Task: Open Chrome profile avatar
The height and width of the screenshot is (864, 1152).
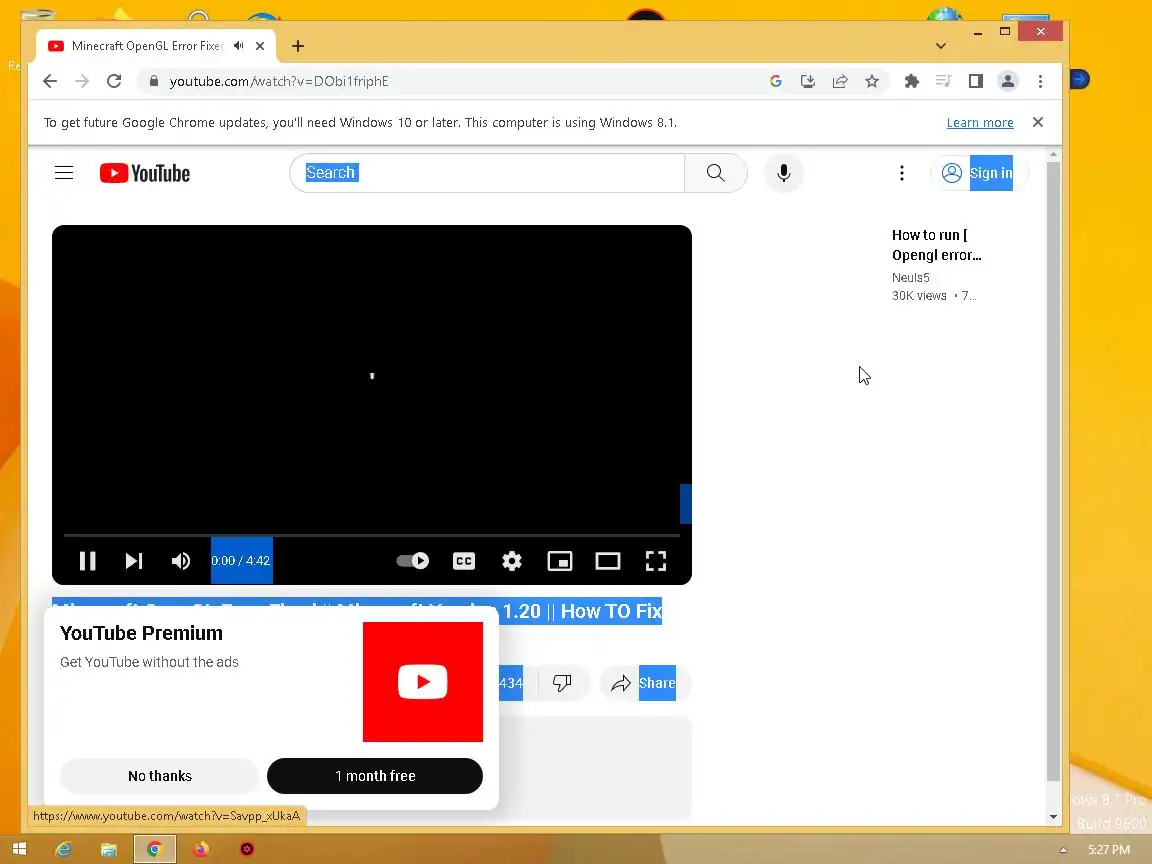Action: click(1008, 81)
